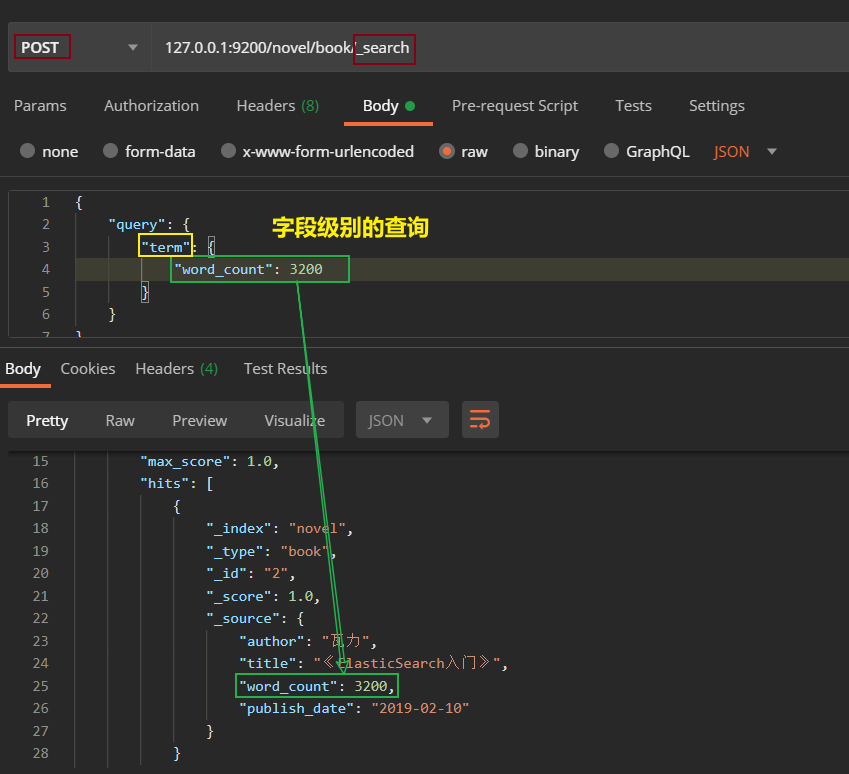Viewport: 849px width, 774px height.
Task: Open the Visualize response view
Action: [x=295, y=420]
